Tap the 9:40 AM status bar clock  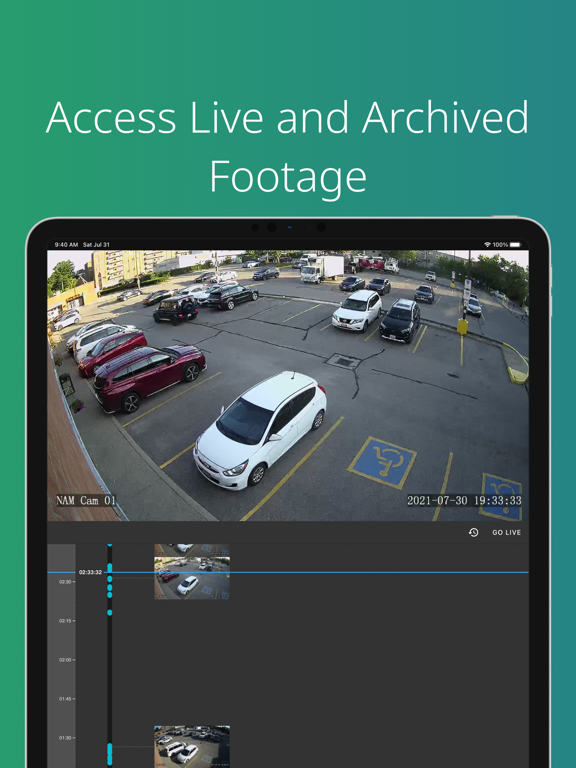[67, 244]
